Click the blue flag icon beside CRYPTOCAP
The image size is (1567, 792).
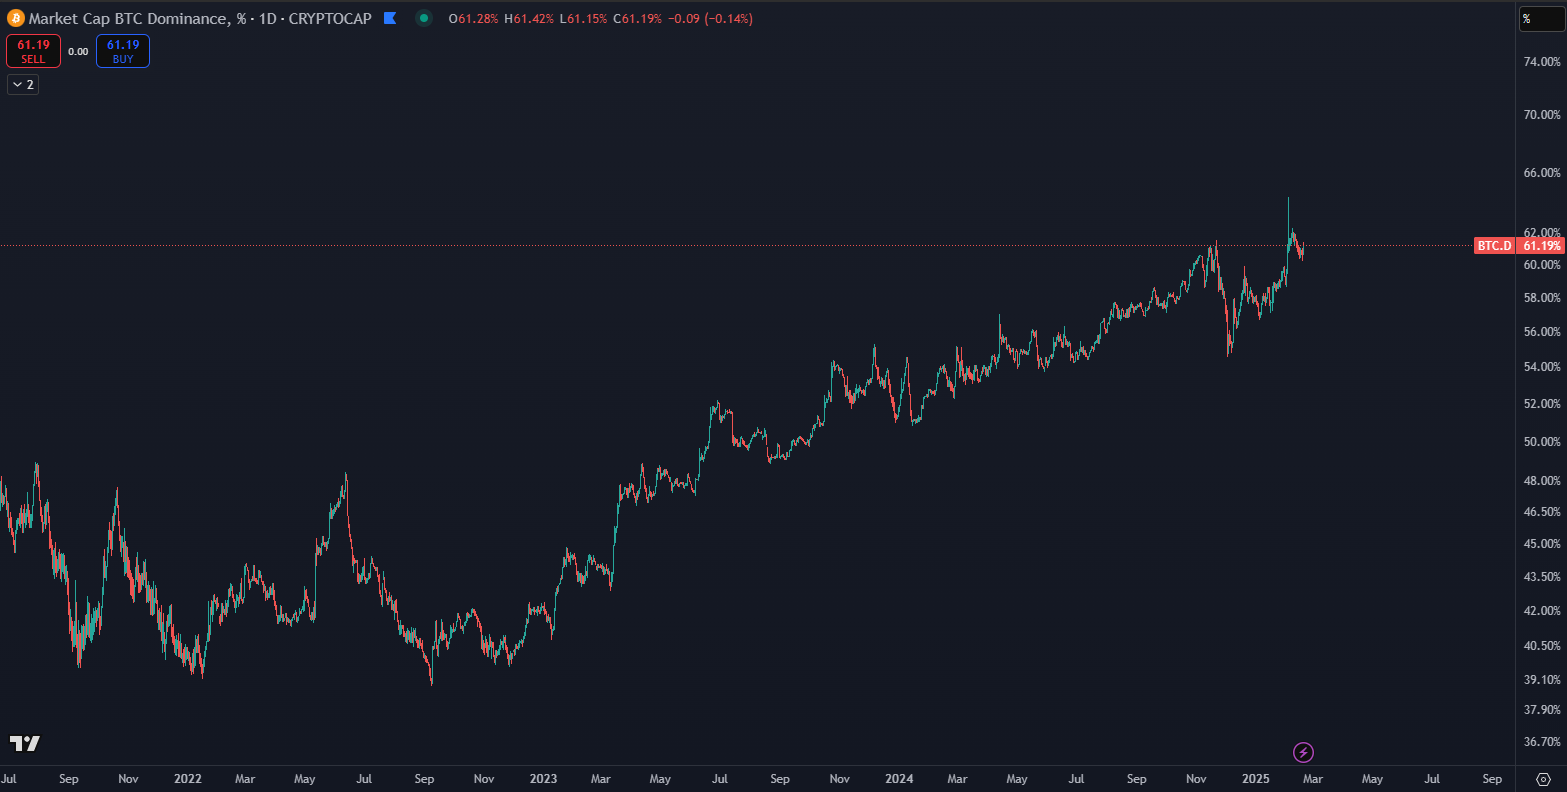click(x=391, y=18)
